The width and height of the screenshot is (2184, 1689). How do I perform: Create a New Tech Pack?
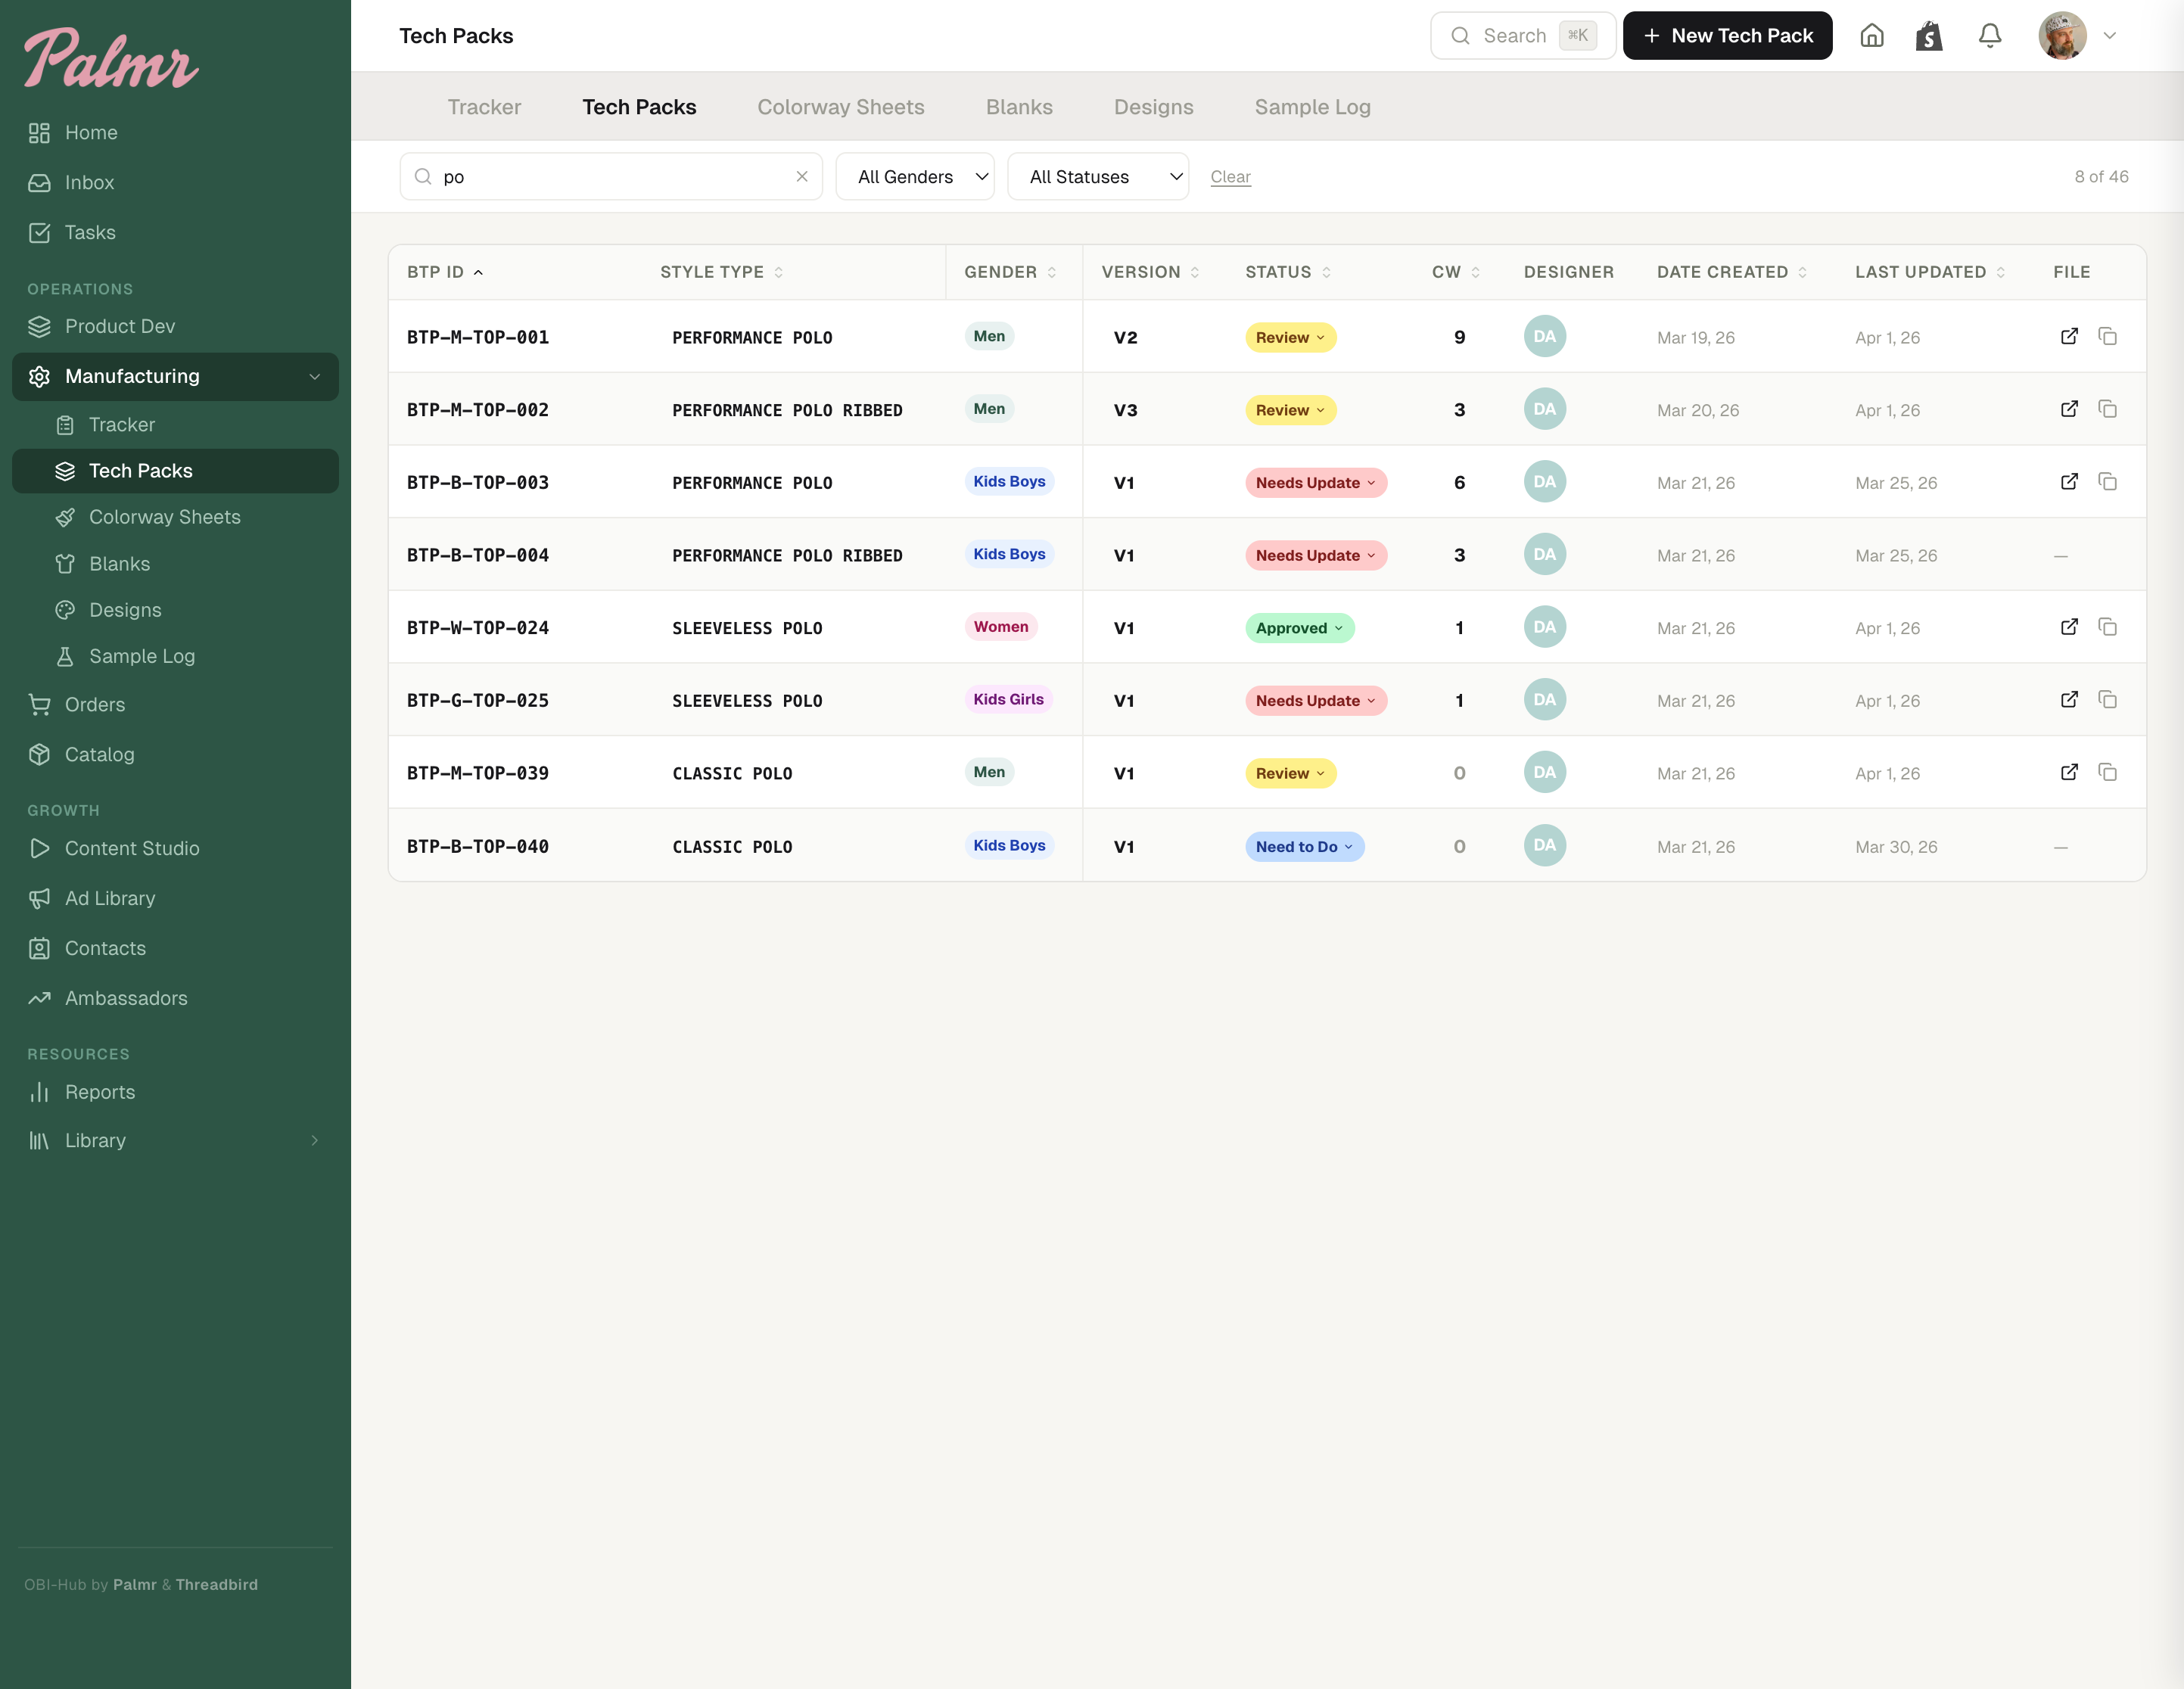click(x=1727, y=36)
